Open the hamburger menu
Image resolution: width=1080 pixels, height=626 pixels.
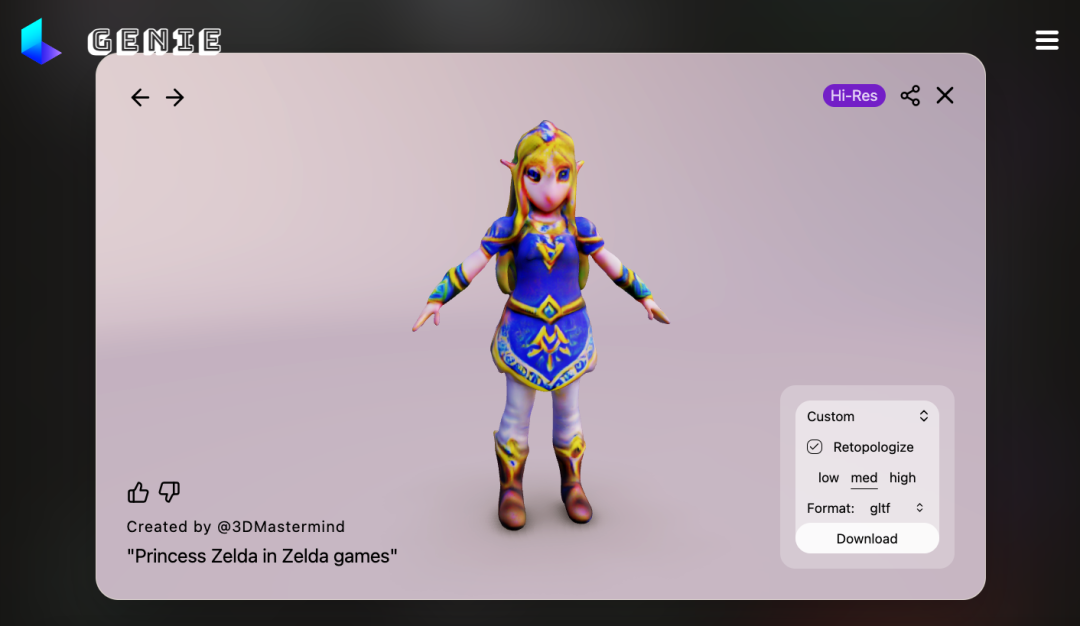coord(1047,40)
